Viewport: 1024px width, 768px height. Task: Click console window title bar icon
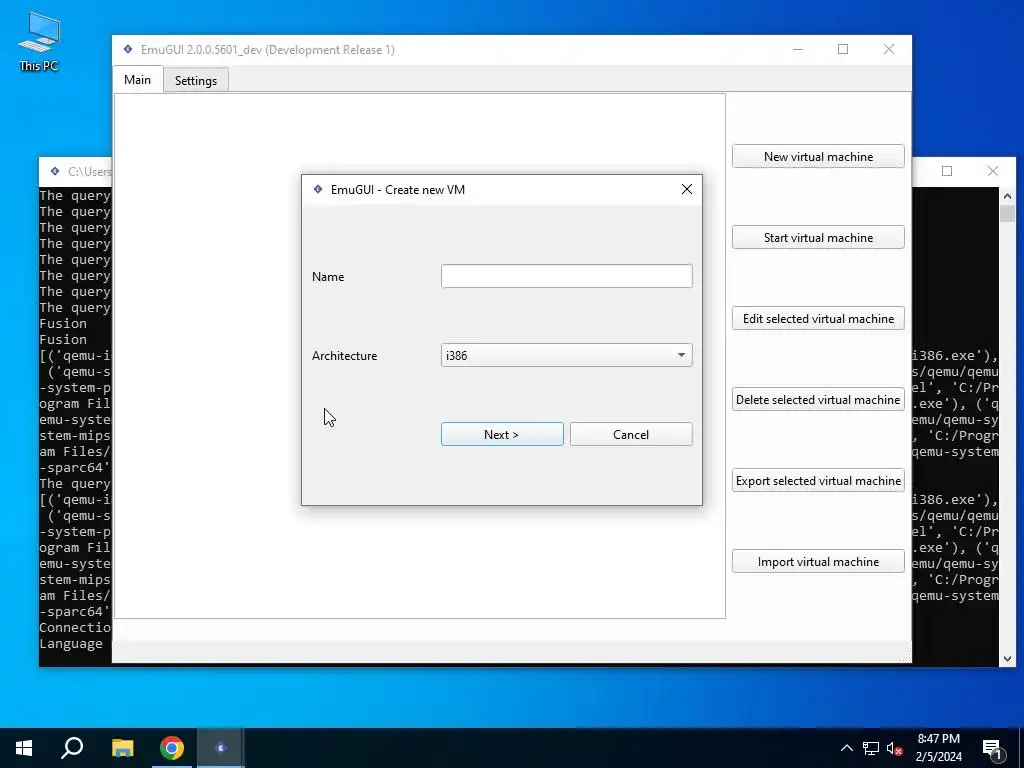click(55, 171)
